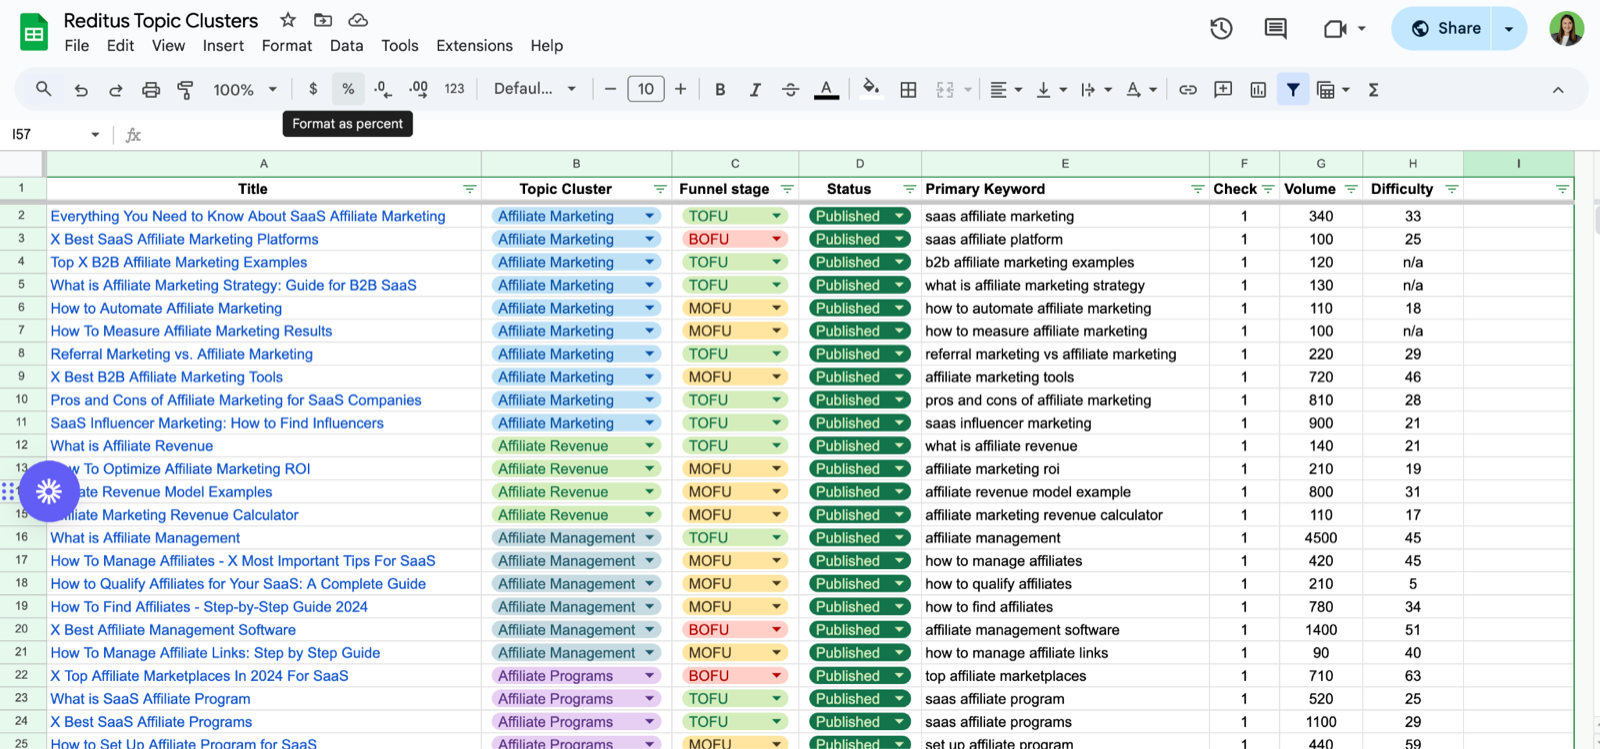Open the Extensions menu
This screenshot has height=749, width=1600.
474,46
